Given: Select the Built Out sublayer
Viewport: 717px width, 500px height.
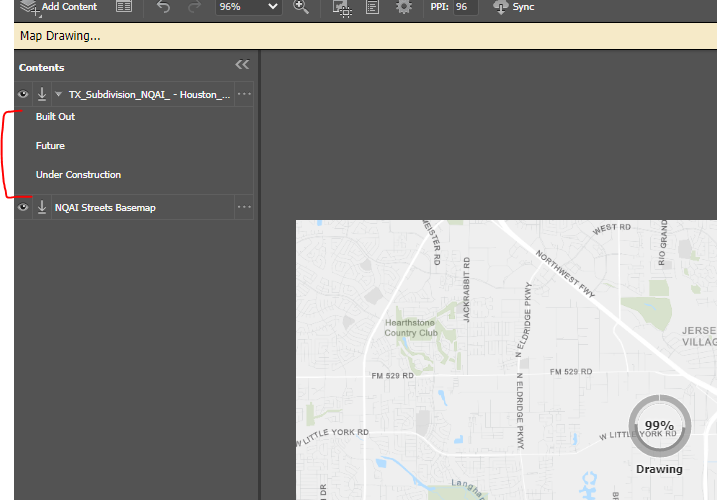Looking at the screenshot, I should 55,117.
